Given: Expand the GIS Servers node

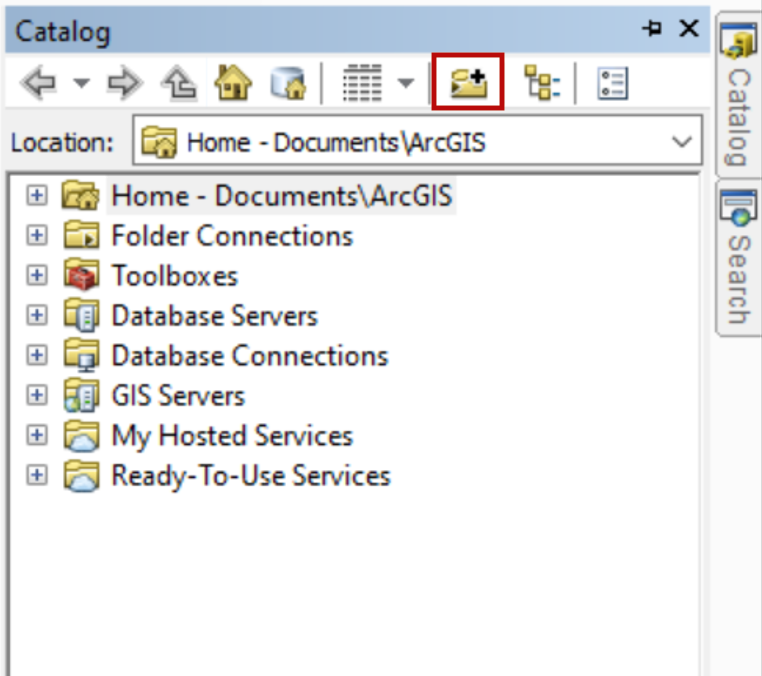Looking at the screenshot, I should [x=37, y=396].
